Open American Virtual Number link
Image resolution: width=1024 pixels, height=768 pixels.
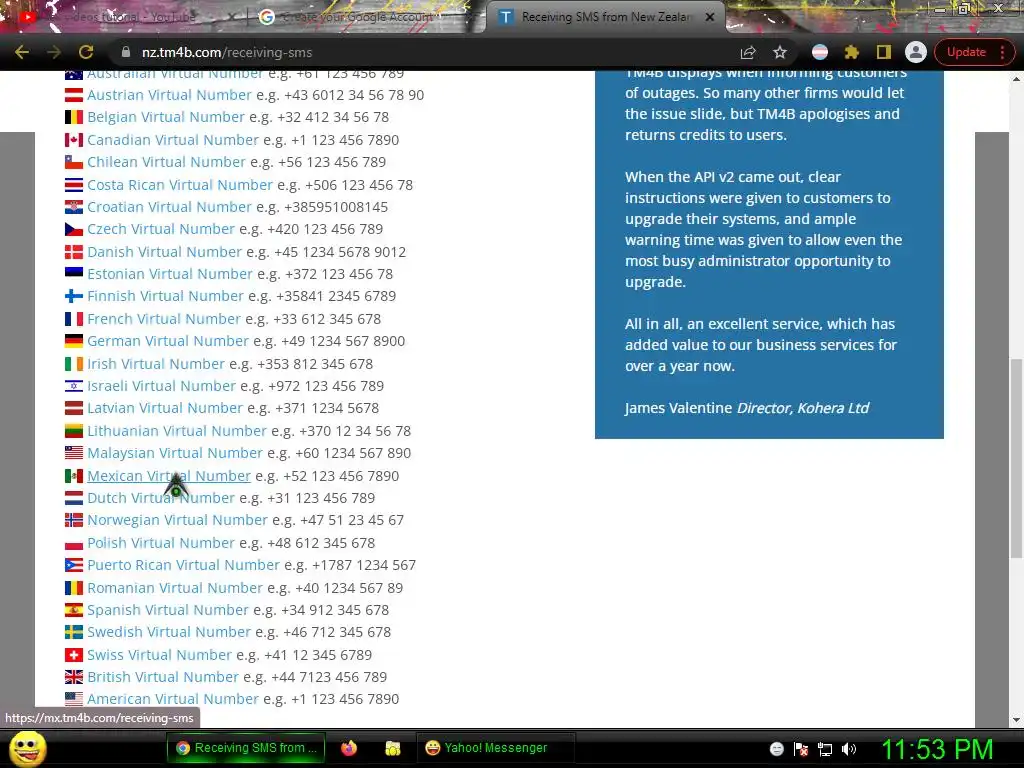click(x=173, y=699)
